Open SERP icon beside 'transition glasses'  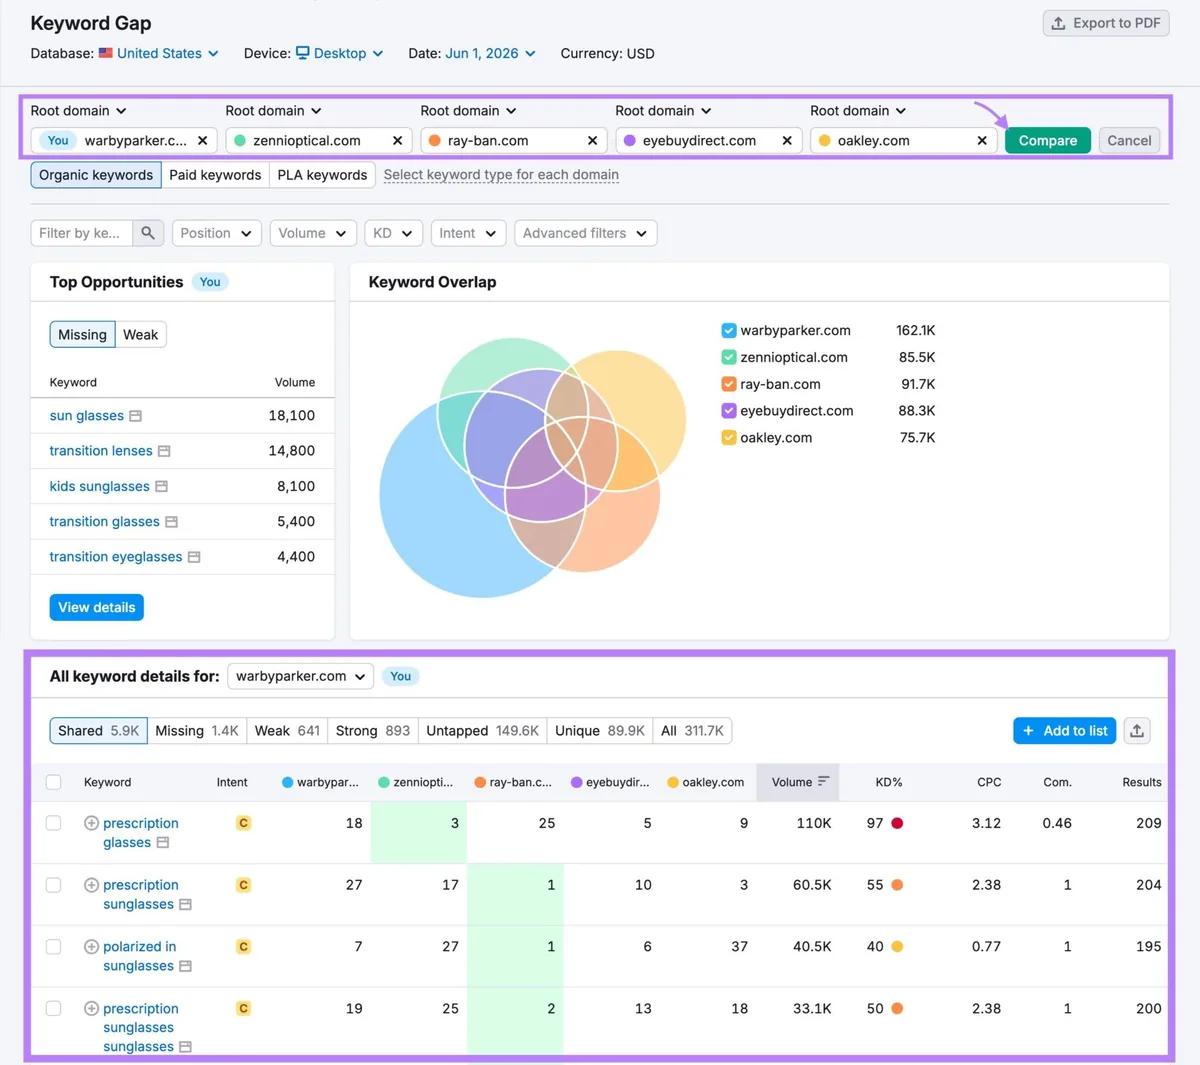coord(171,522)
